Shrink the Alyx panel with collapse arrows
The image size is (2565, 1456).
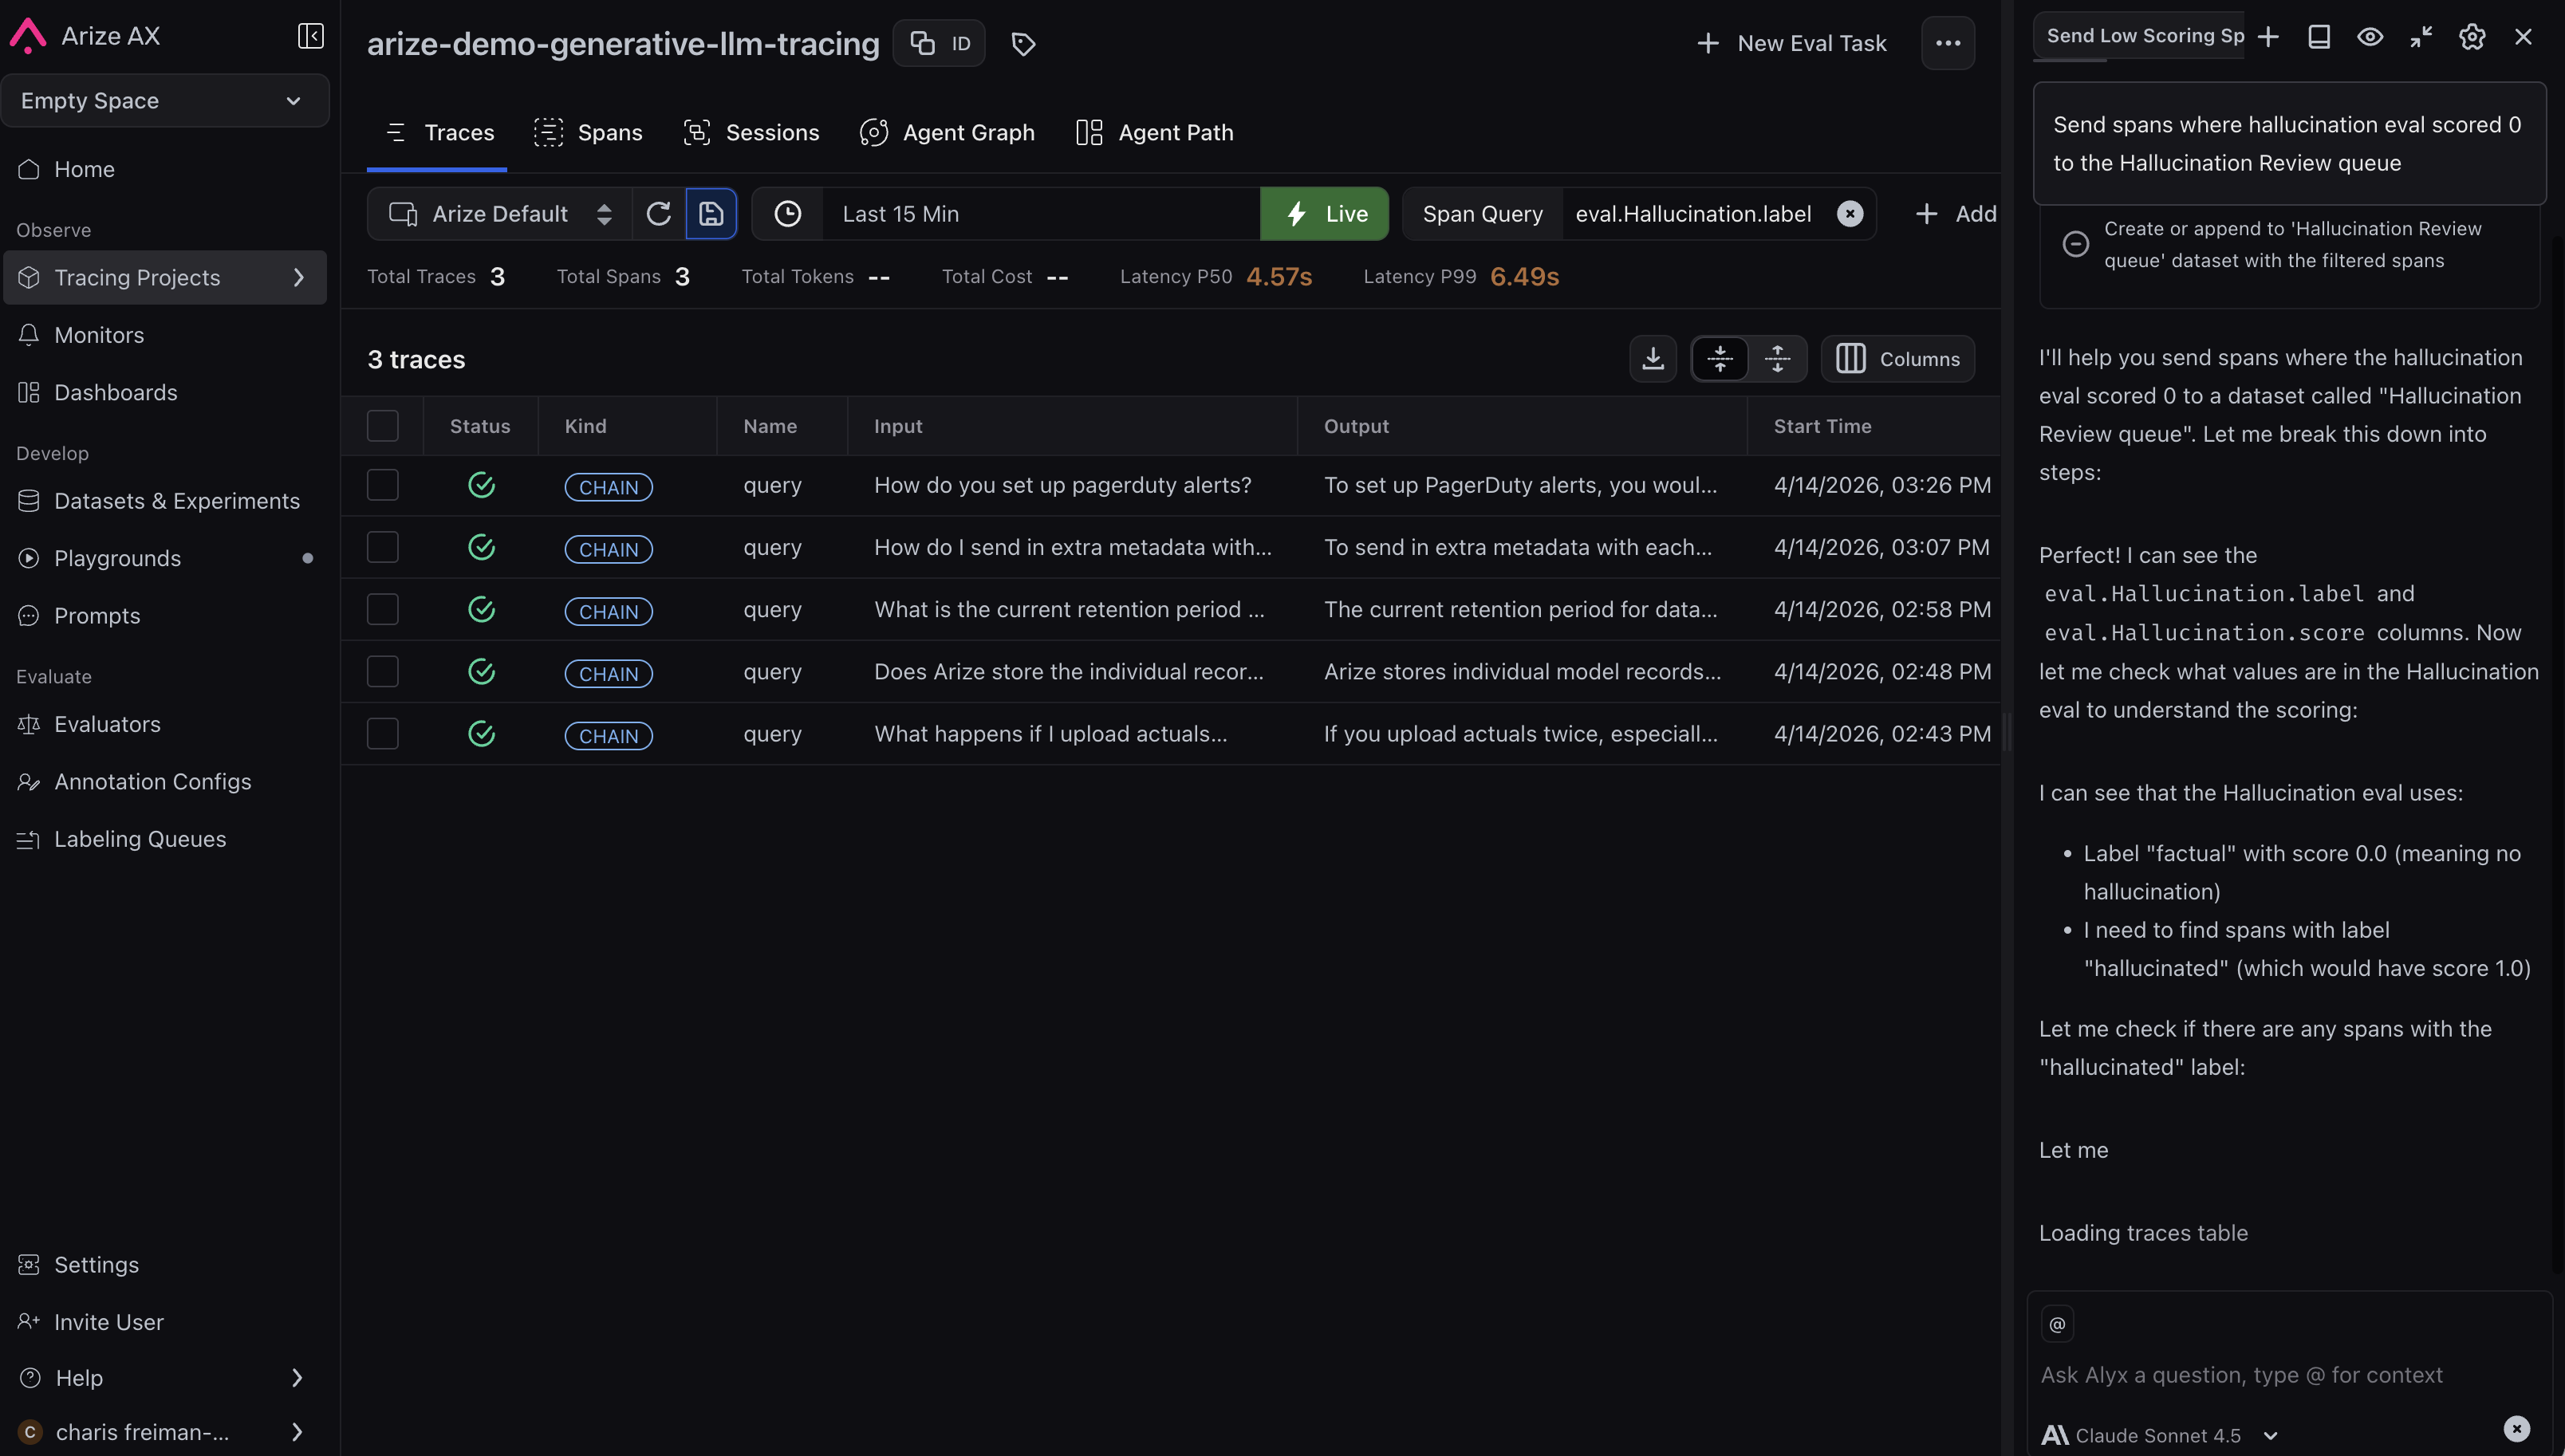(x=2421, y=37)
